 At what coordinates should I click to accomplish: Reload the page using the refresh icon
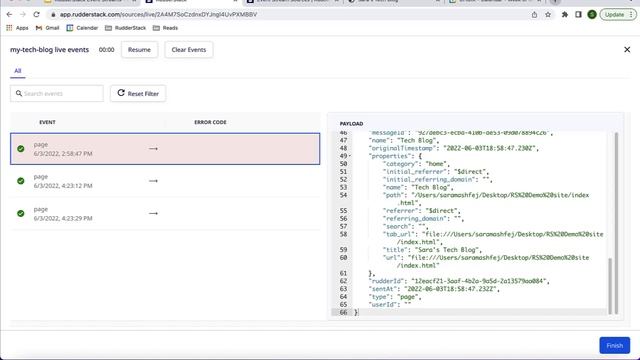point(36,14)
